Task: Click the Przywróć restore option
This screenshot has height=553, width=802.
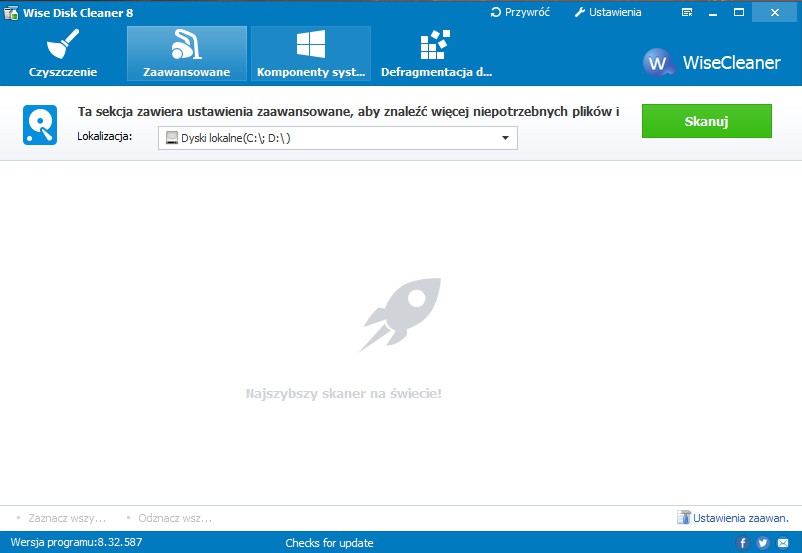Action: pos(520,12)
